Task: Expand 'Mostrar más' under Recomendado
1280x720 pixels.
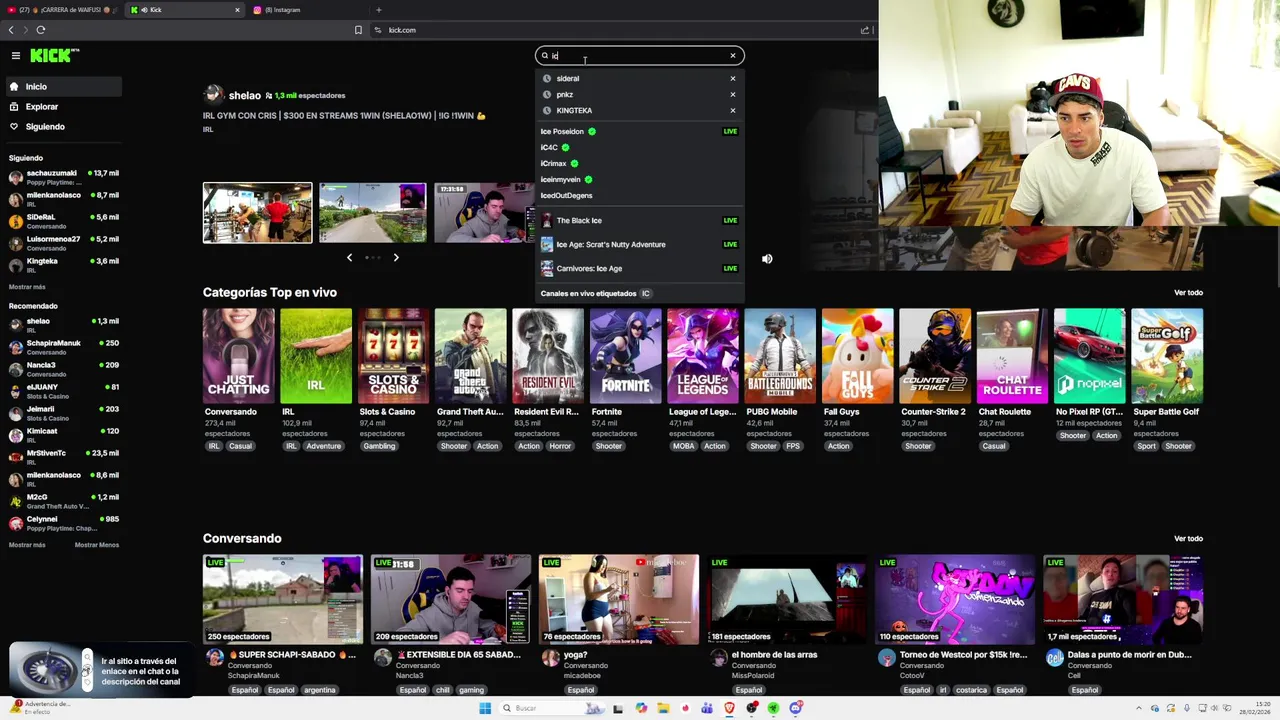Action: (x=27, y=545)
